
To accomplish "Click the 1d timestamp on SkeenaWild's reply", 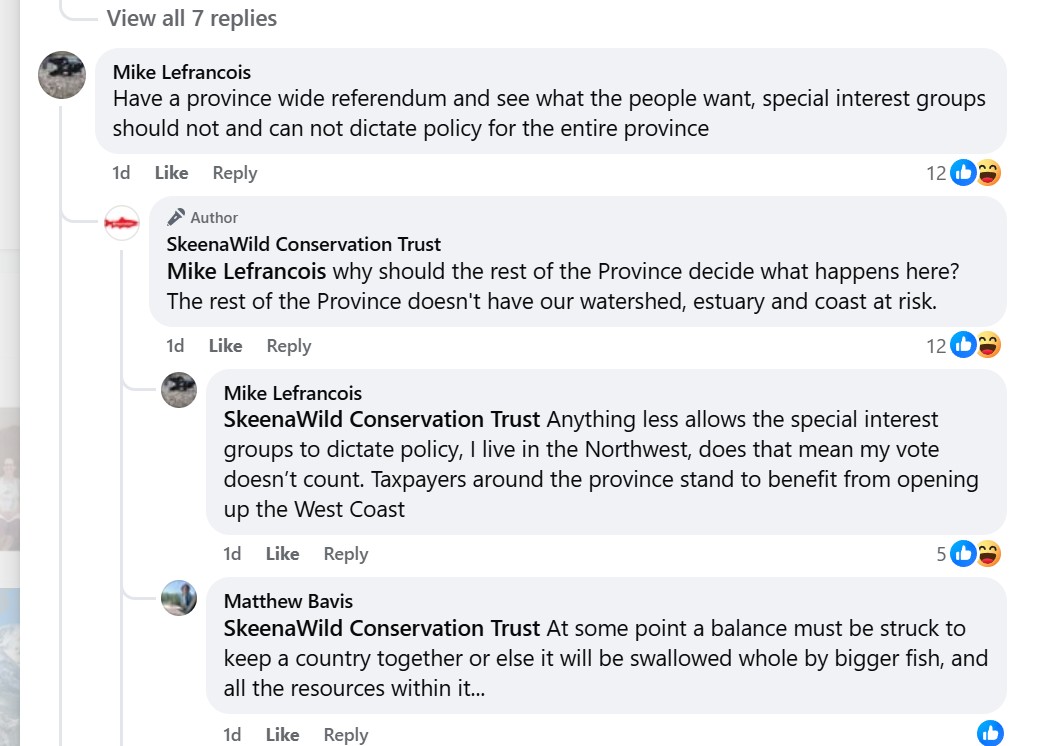I will click(x=175, y=346).
